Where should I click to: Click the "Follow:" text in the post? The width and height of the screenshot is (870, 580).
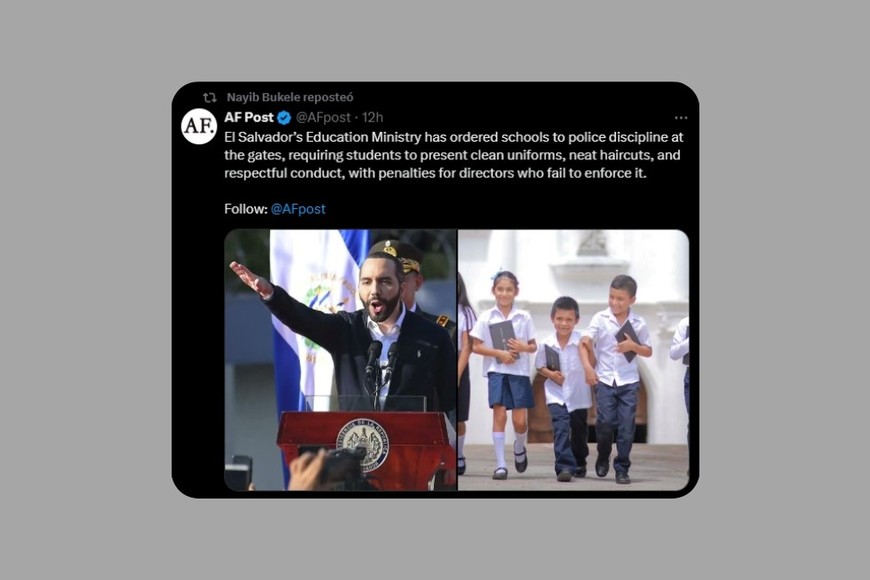click(x=246, y=209)
